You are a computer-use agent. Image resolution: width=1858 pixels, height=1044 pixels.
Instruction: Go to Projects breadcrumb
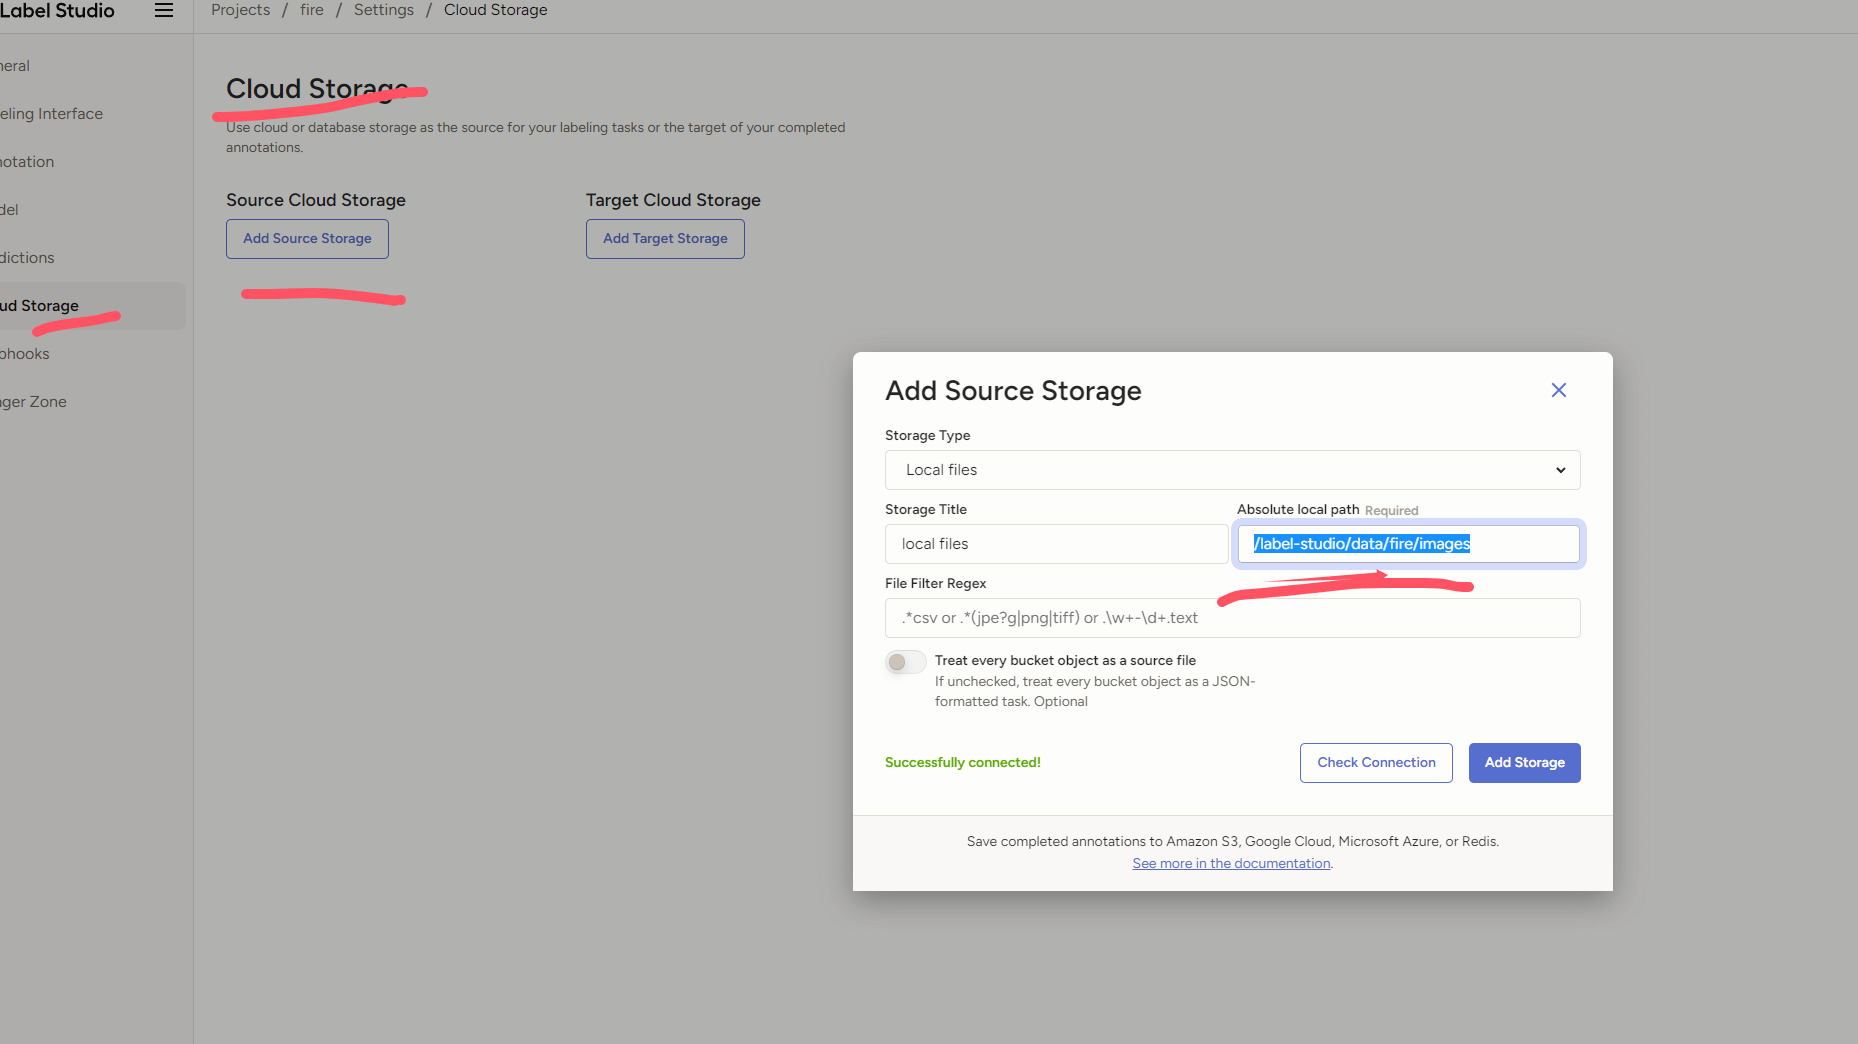tap(240, 10)
